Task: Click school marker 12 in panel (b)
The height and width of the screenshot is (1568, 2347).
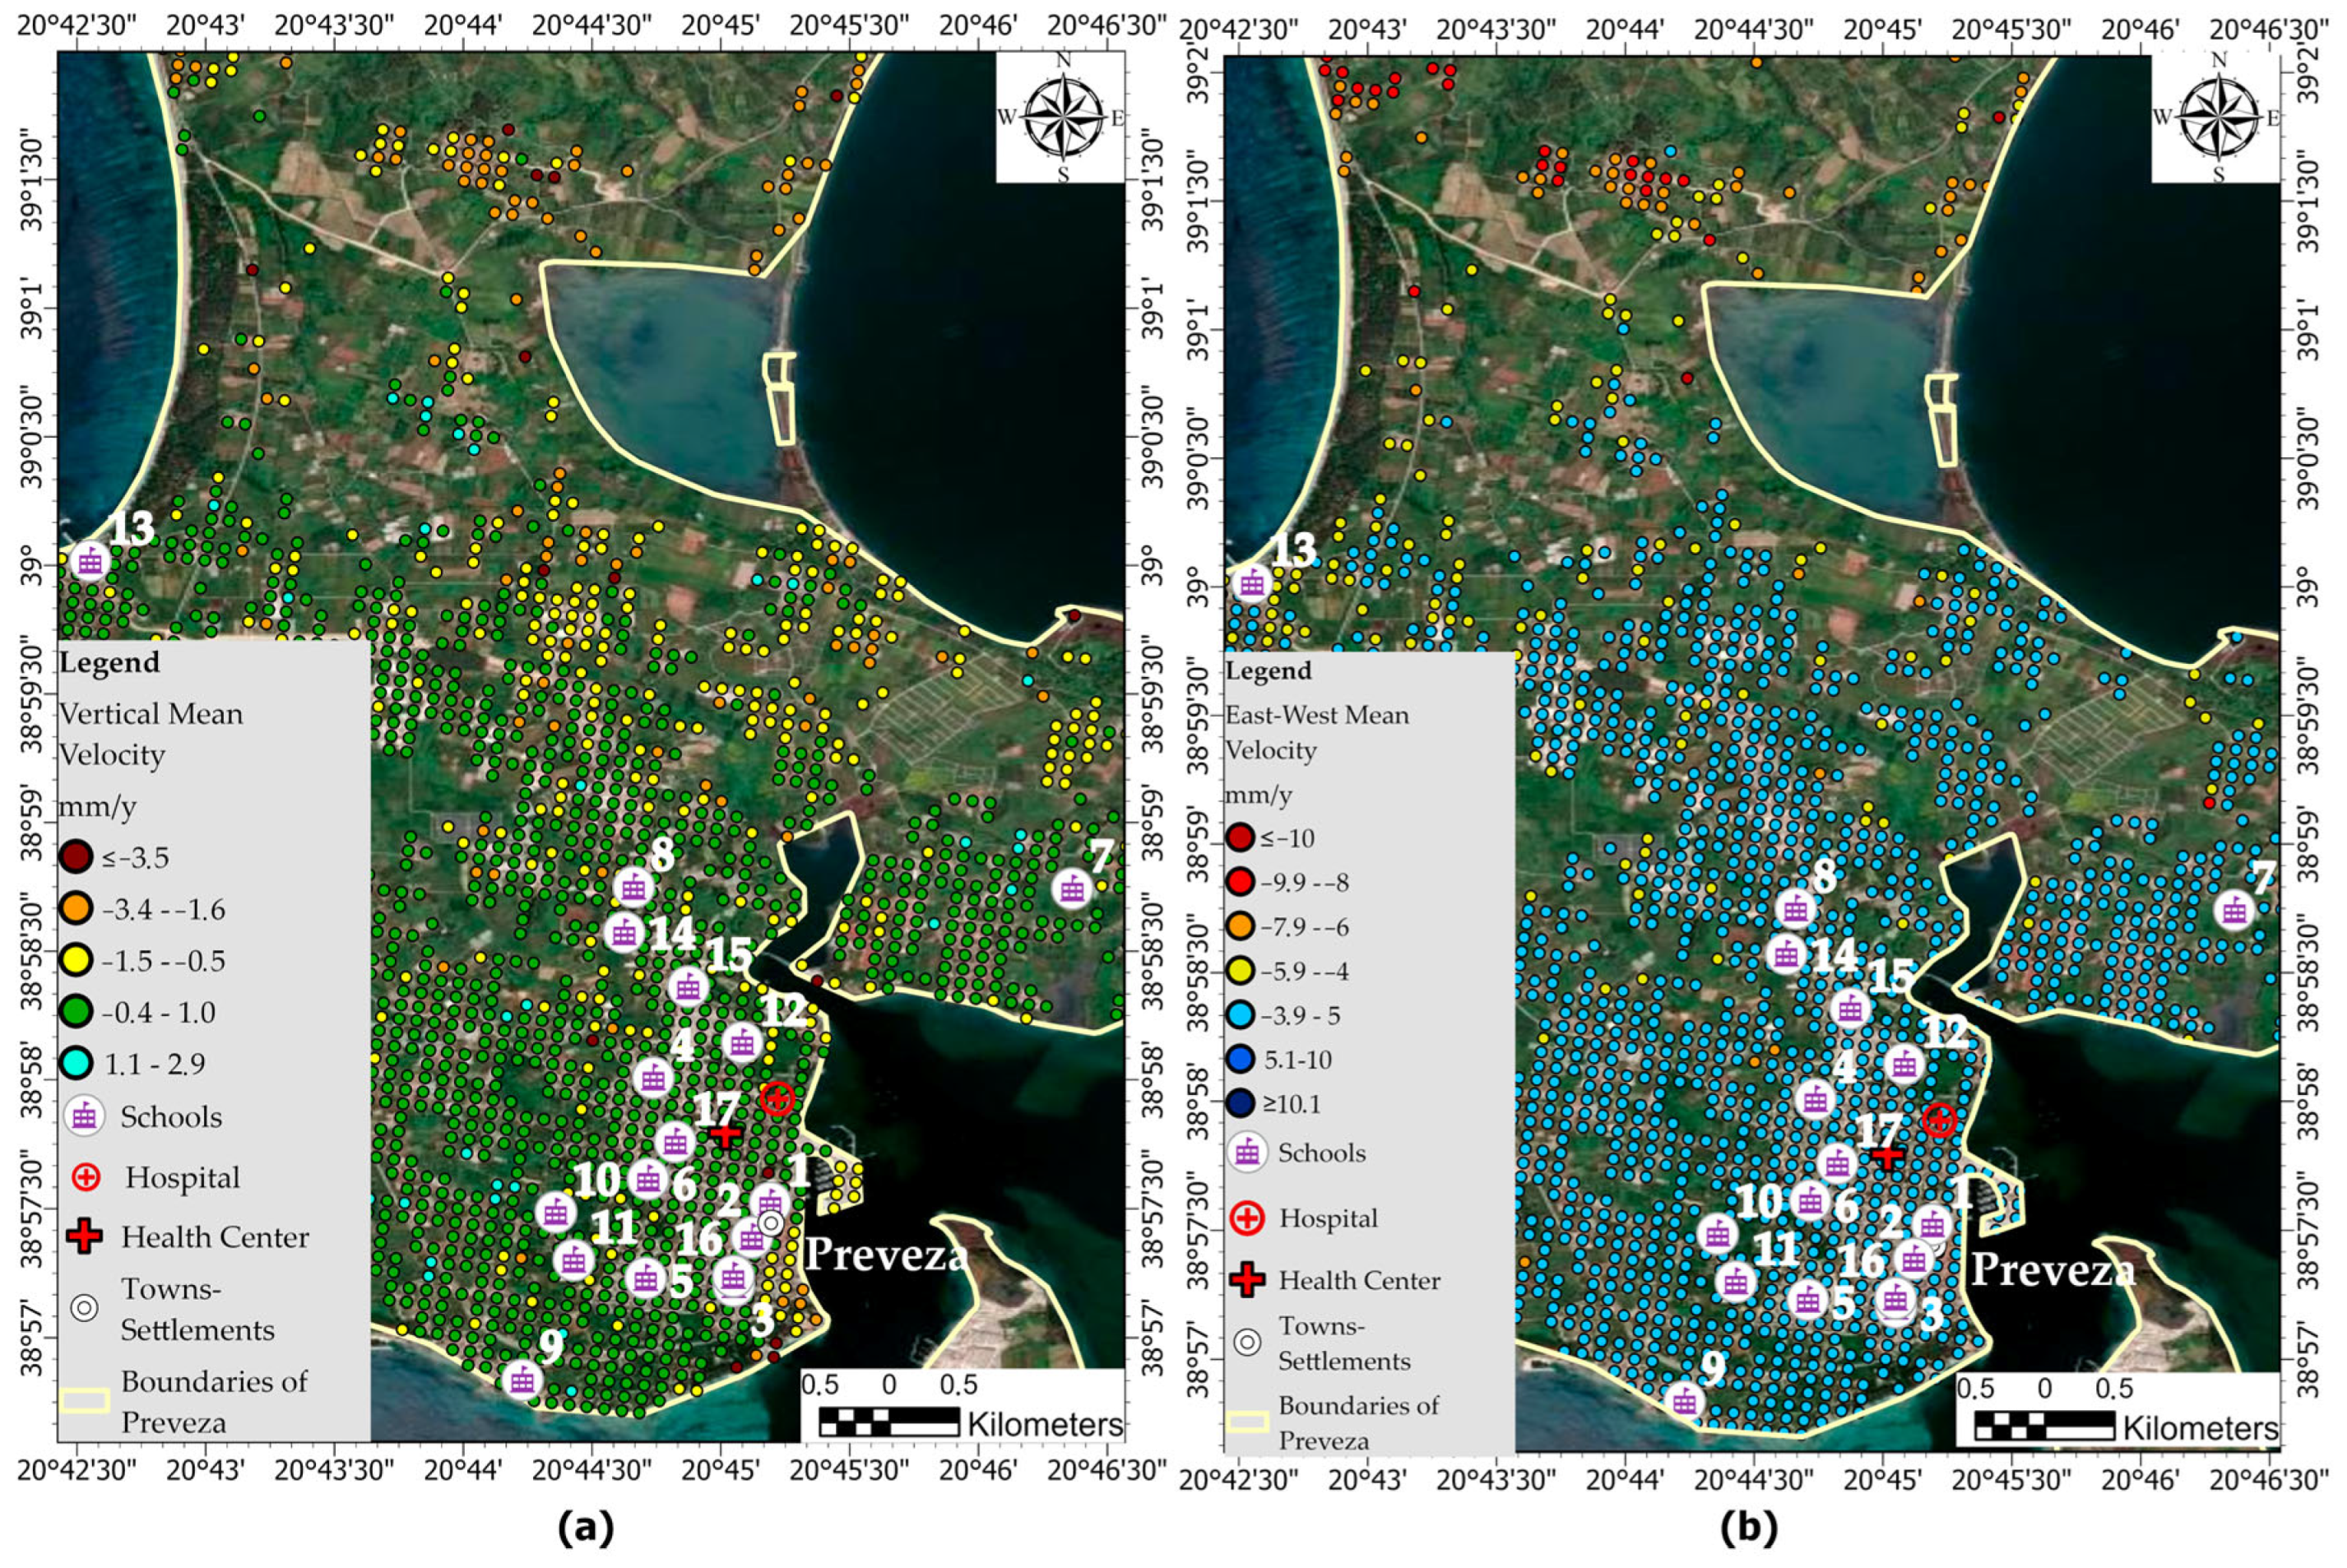Action: (x=1904, y=1065)
